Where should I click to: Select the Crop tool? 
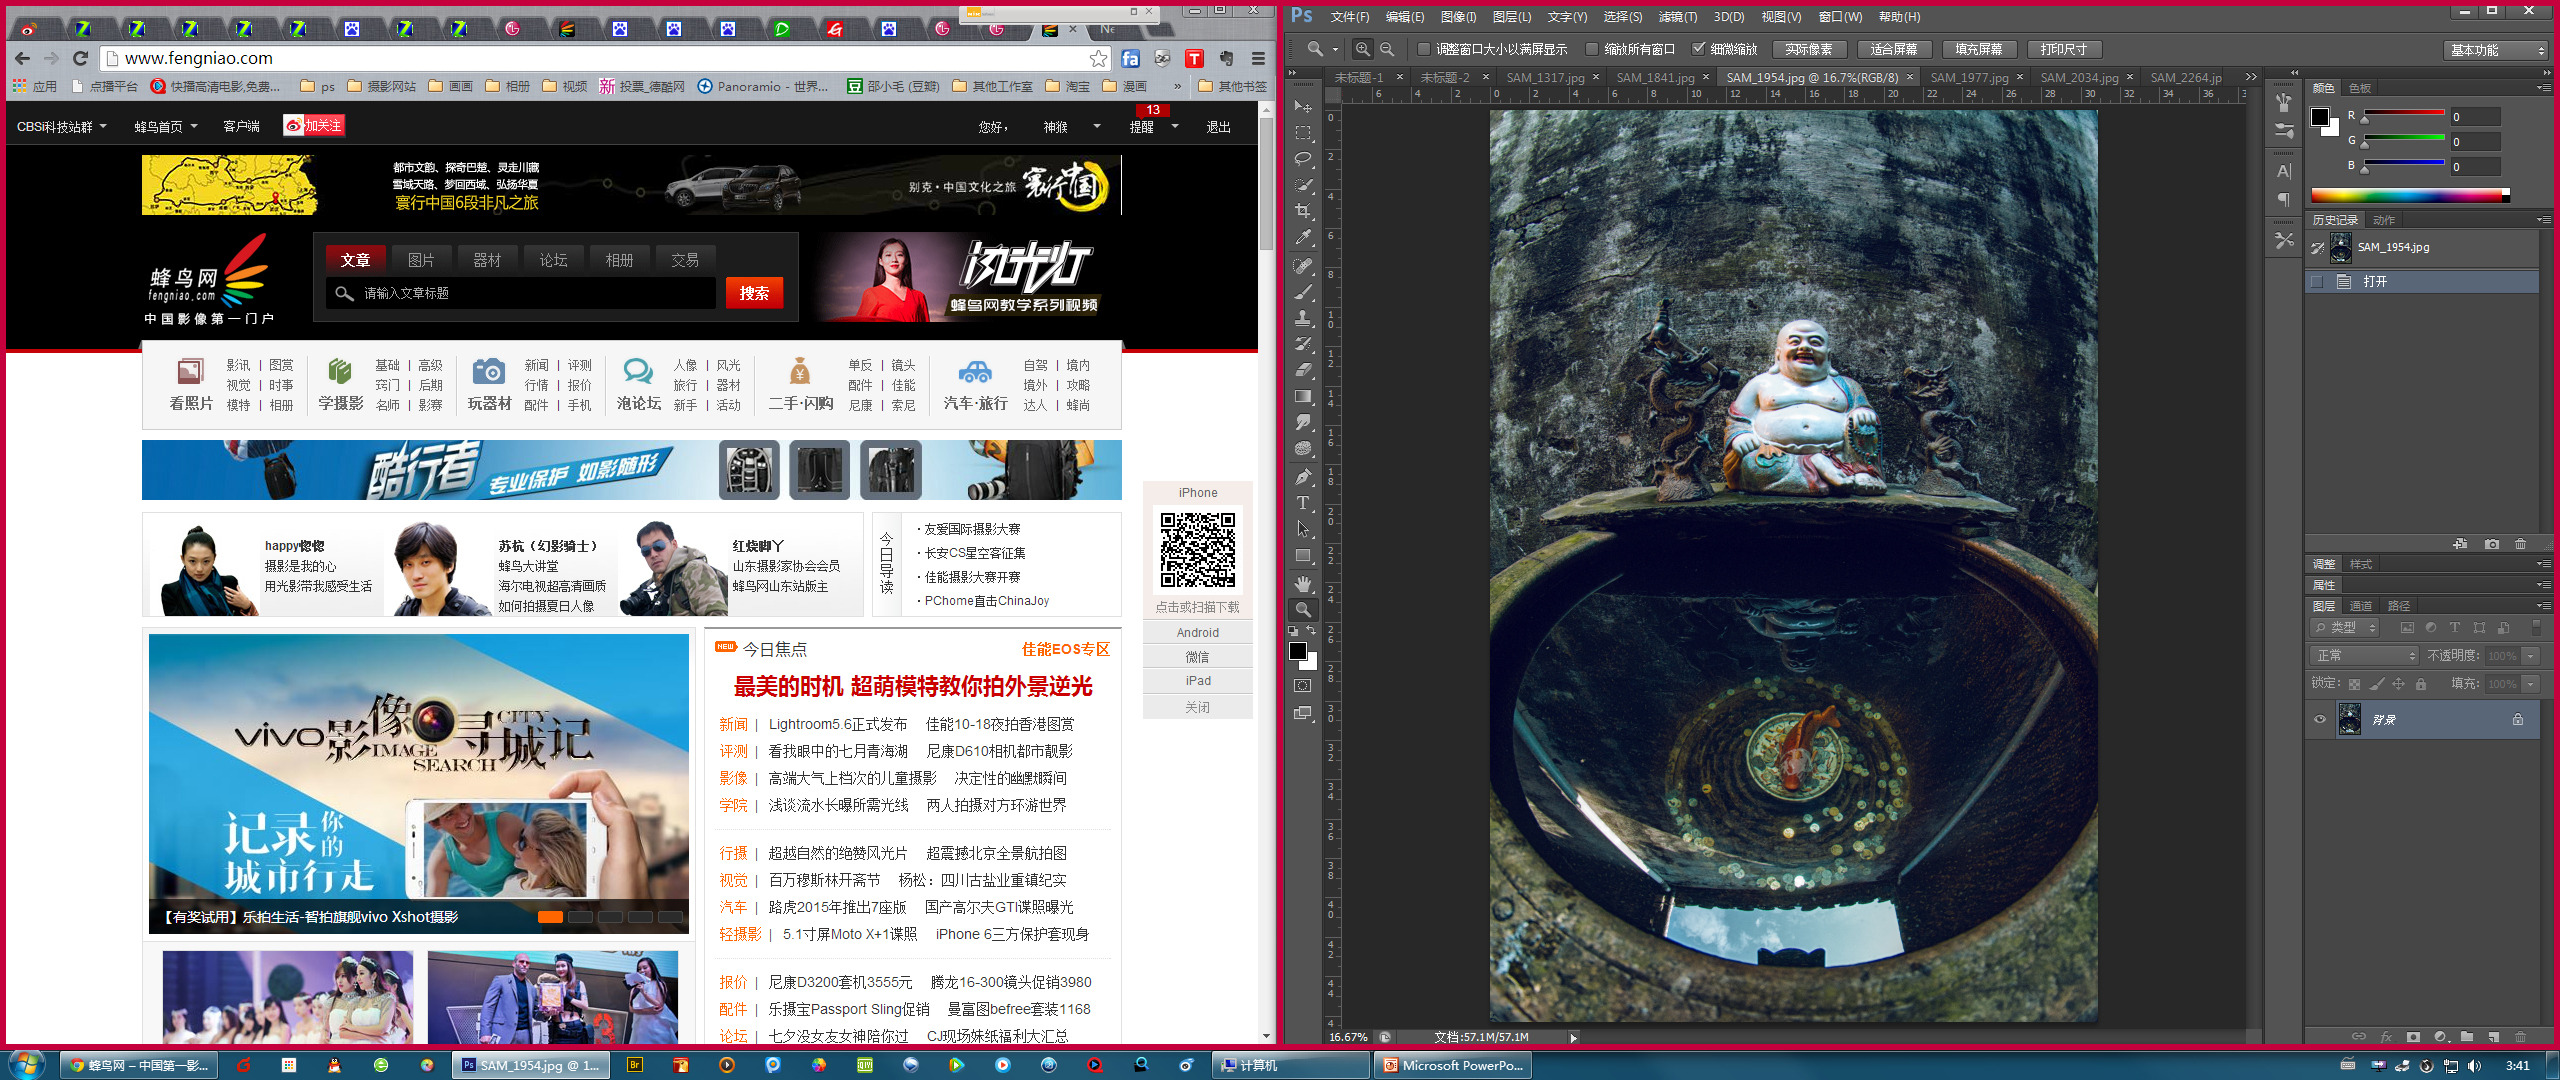click(1303, 211)
